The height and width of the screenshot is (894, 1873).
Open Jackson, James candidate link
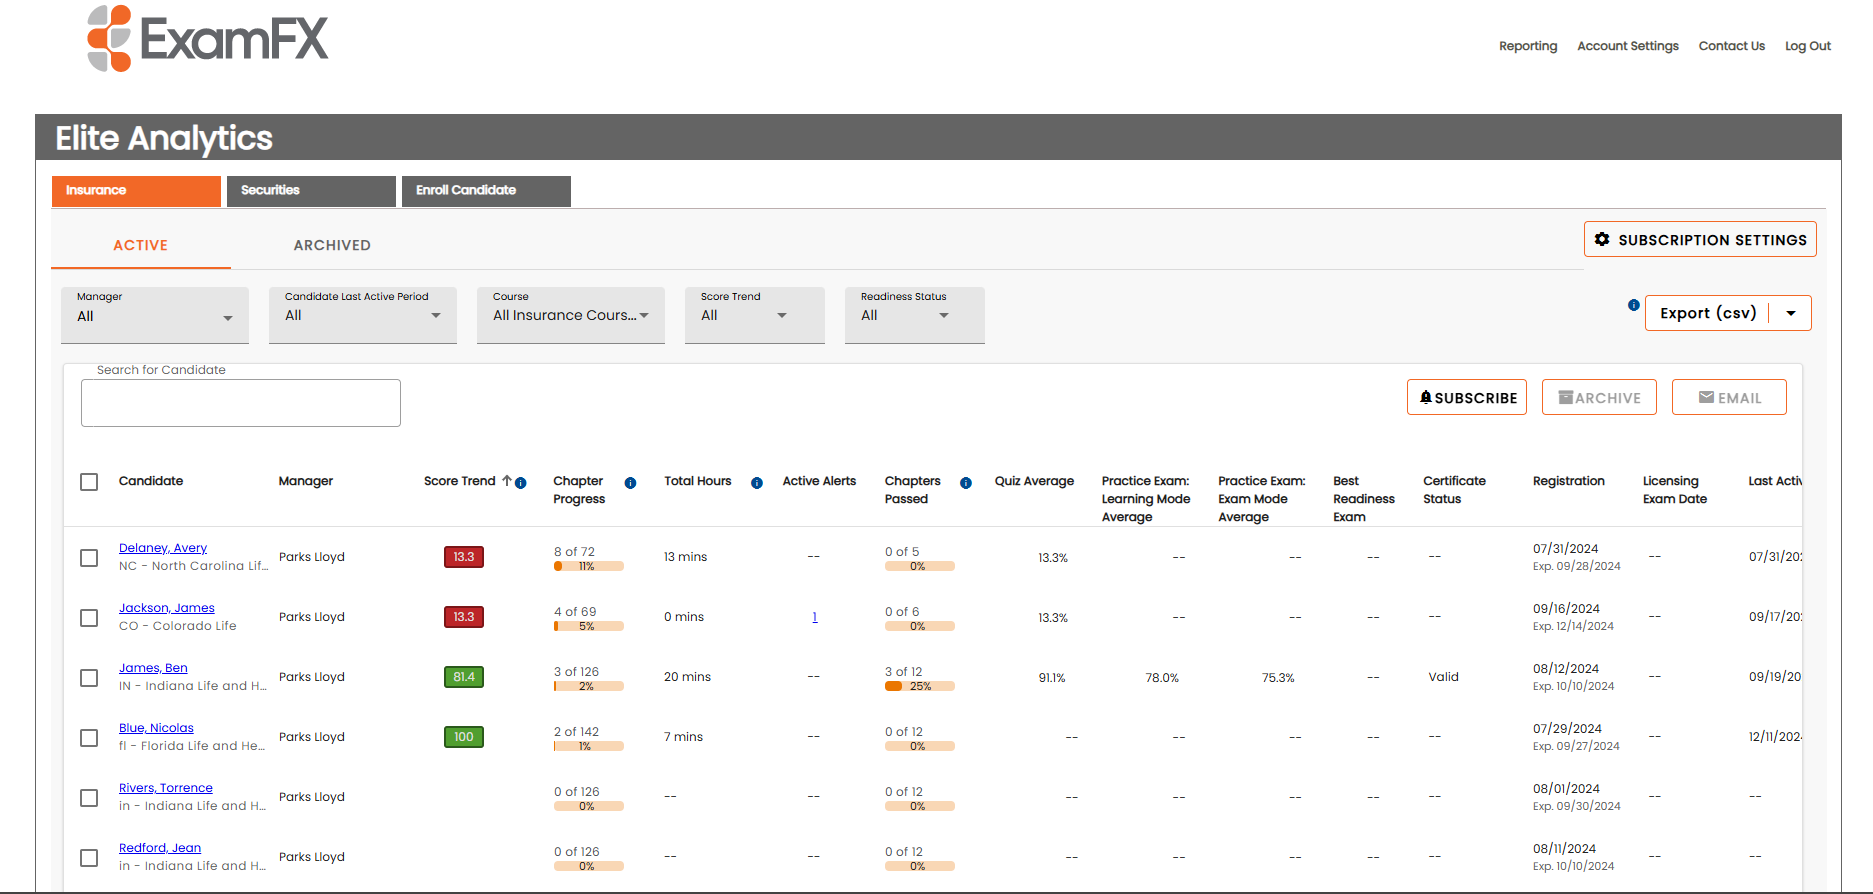[x=166, y=608]
